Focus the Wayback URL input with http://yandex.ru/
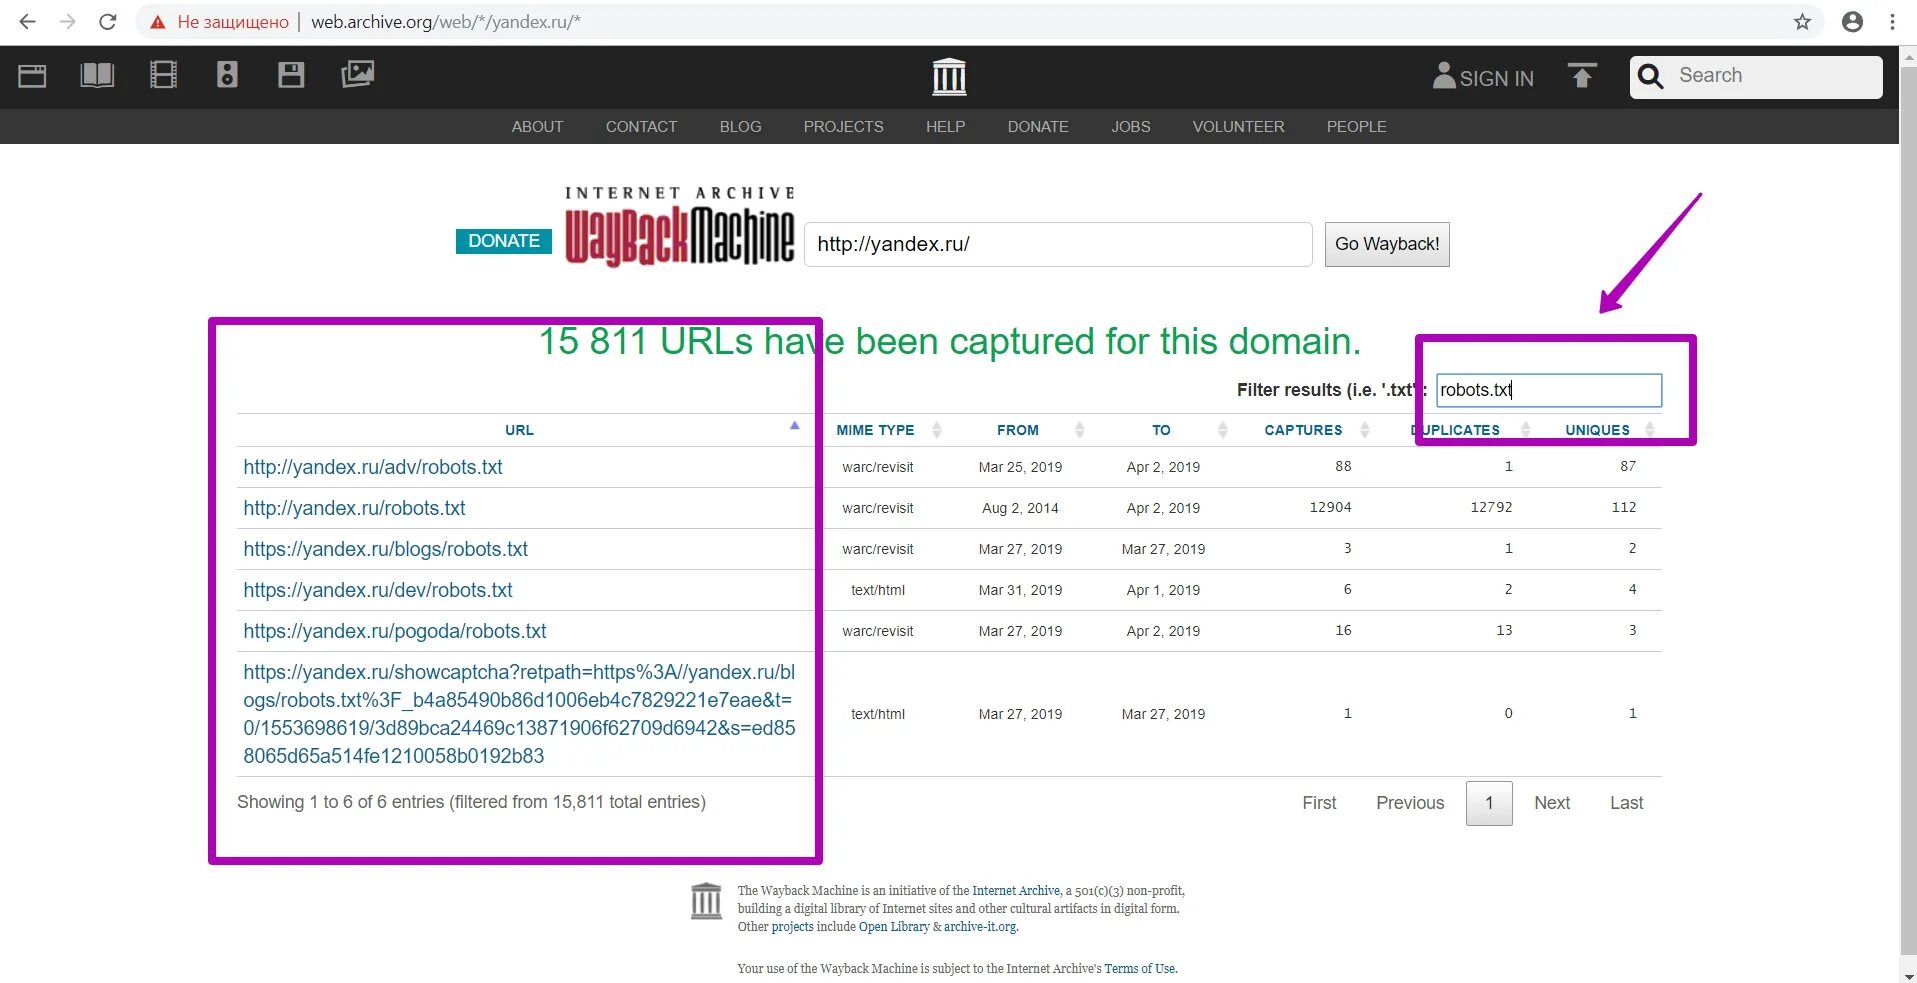This screenshot has width=1917, height=983. 1058,244
